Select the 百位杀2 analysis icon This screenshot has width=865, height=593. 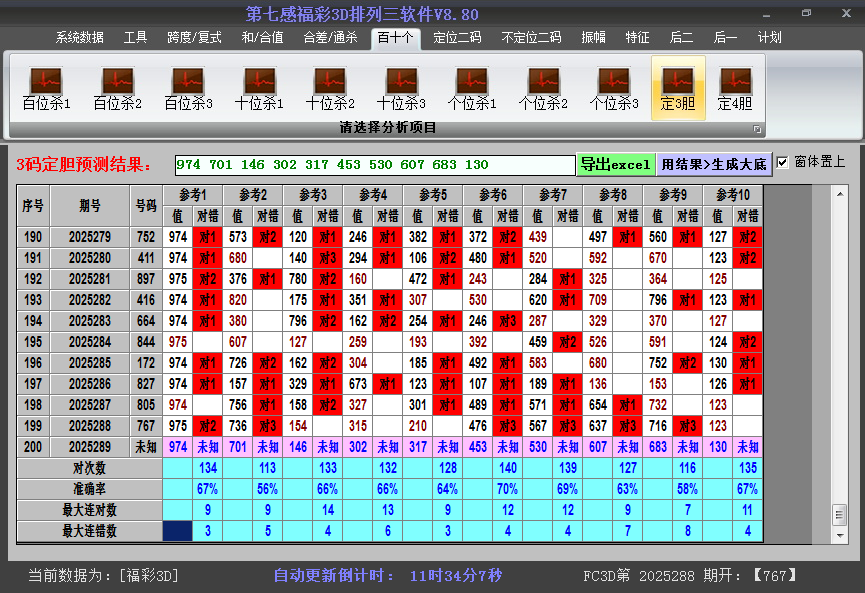click(x=115, y=85)
